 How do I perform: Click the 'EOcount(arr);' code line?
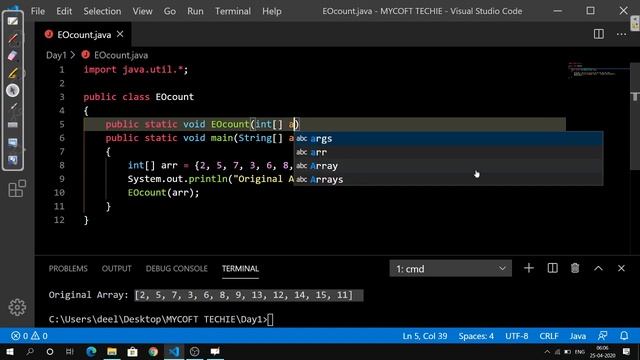163,193
